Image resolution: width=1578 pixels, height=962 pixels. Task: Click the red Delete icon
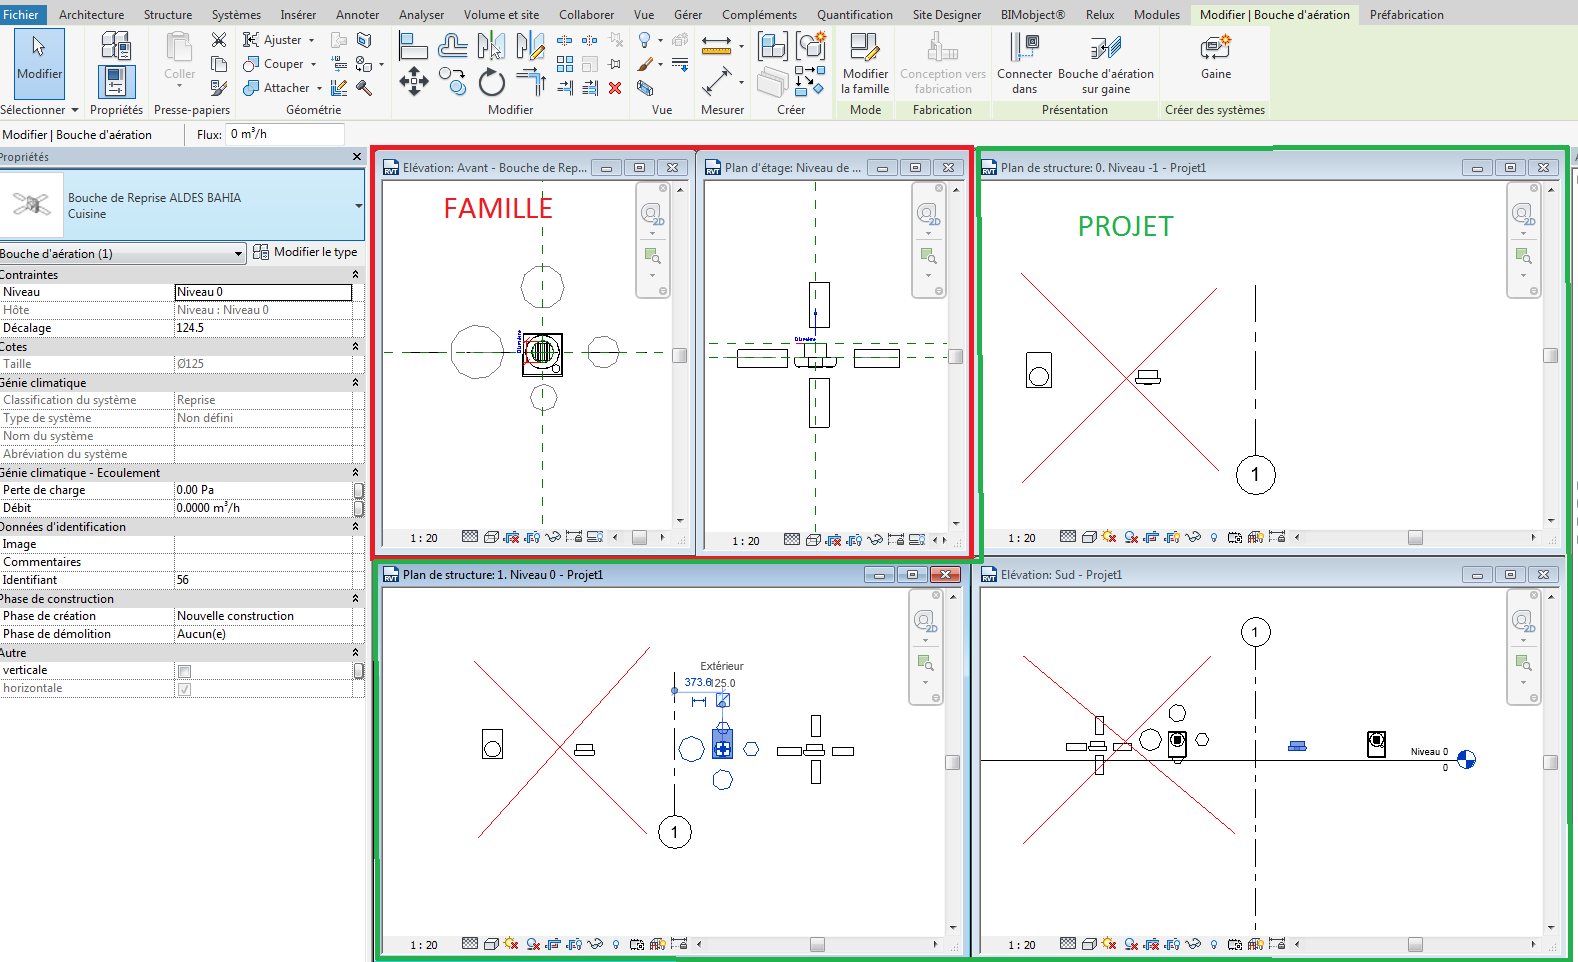[x=615, y=88]
